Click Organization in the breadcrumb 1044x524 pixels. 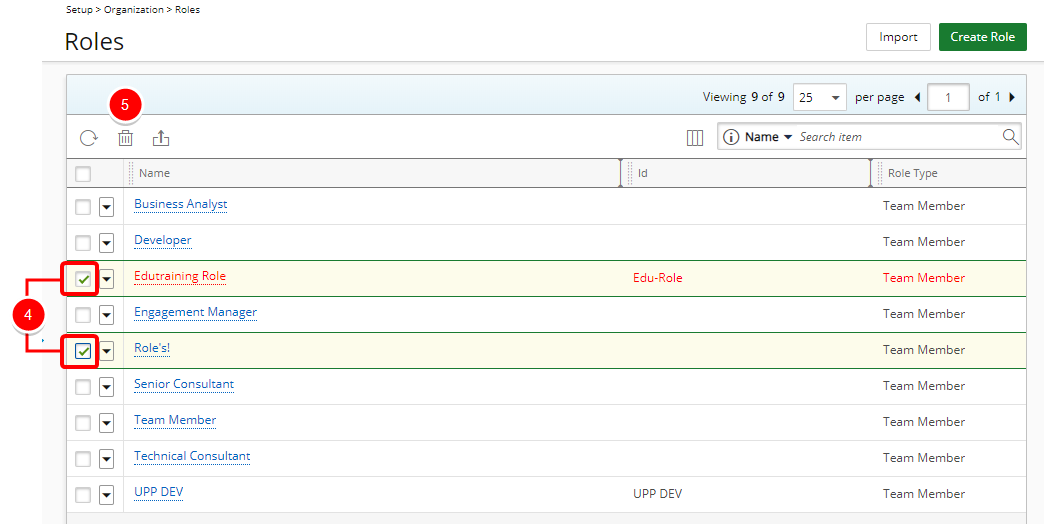pyautogui.click(x=134, y=10)
